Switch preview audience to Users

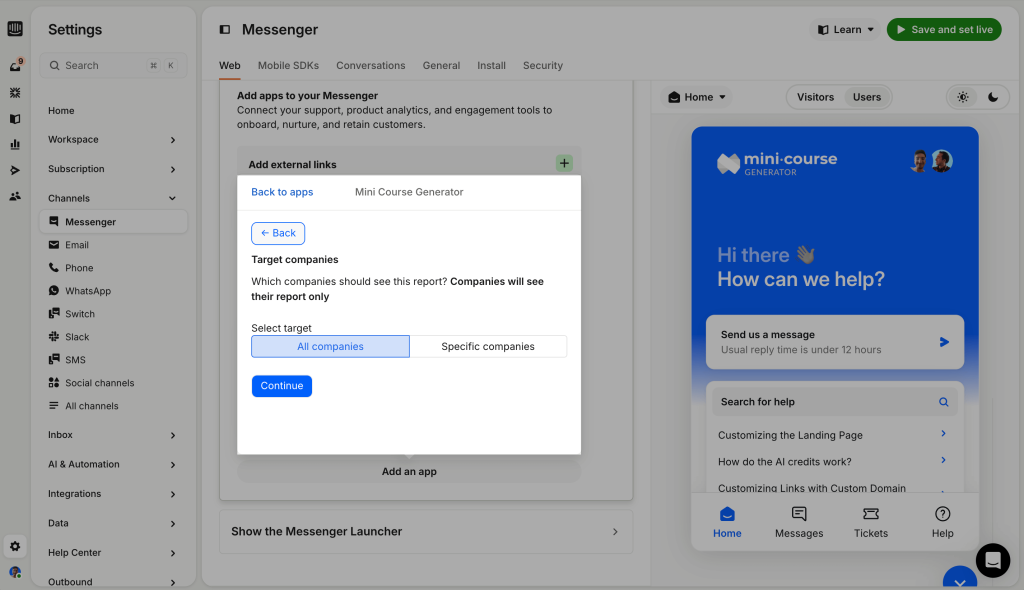pos(867,97)
